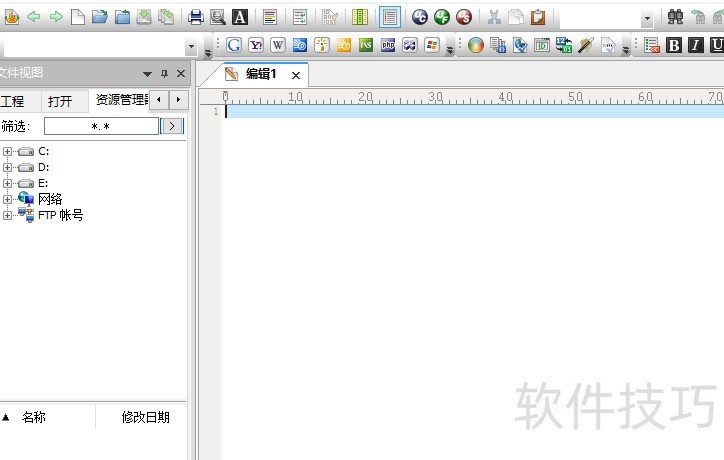Screen dimensions: 724x460
Task: Switch to the 资源管理器 tab
Action: 122,100
